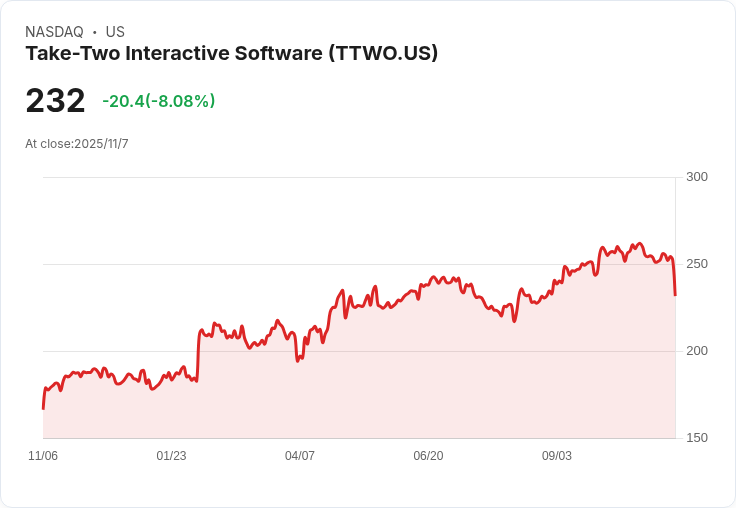Click the 300 price axis label
The height and width of the screenshot is (508, 736).
(x=697, y=177)
